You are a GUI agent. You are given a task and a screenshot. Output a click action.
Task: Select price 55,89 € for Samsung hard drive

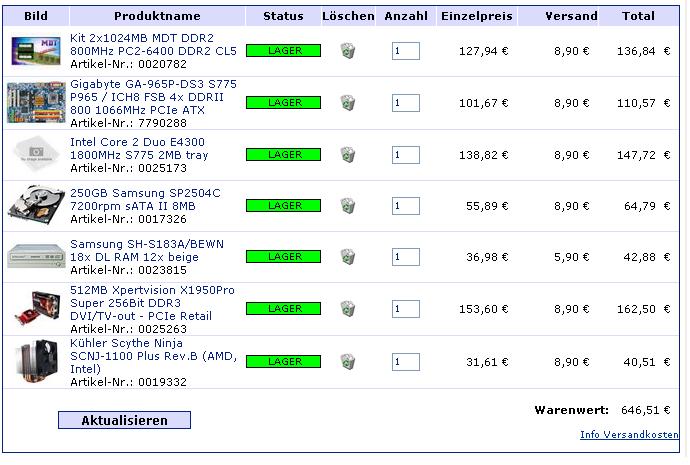click(487, 206)
